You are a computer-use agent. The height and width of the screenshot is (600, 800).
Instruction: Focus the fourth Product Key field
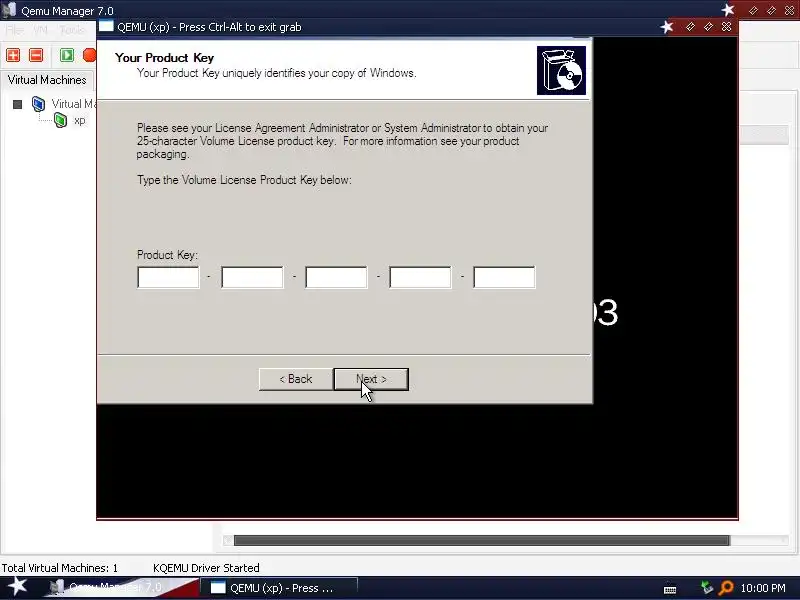point(420,277)
